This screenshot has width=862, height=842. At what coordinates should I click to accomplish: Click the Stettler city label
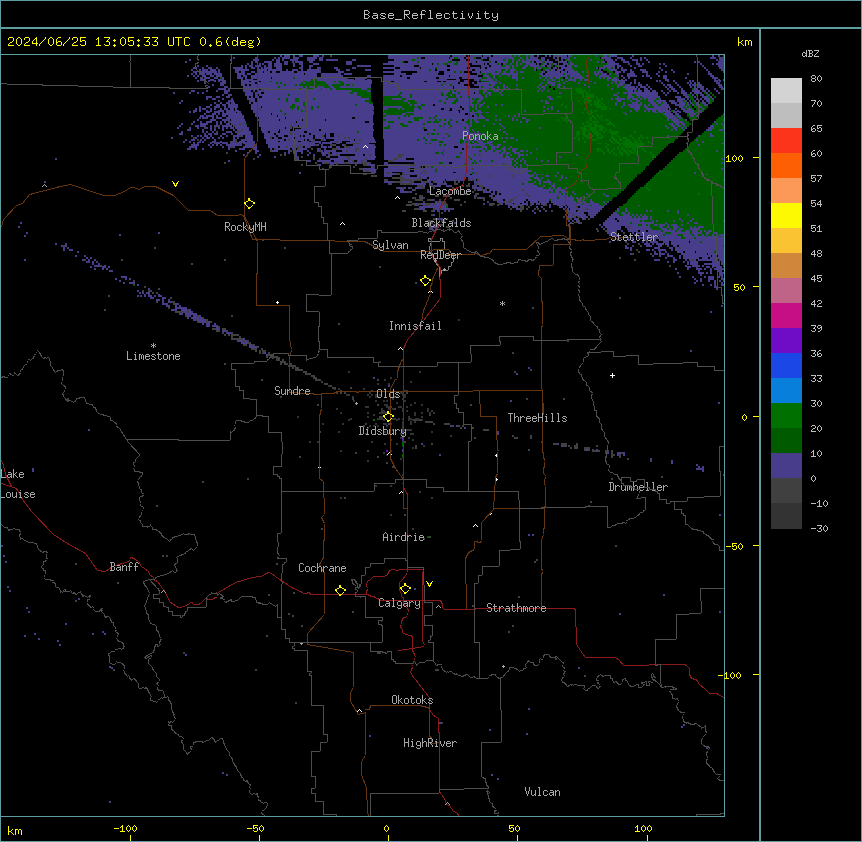(x=634, y=237)
